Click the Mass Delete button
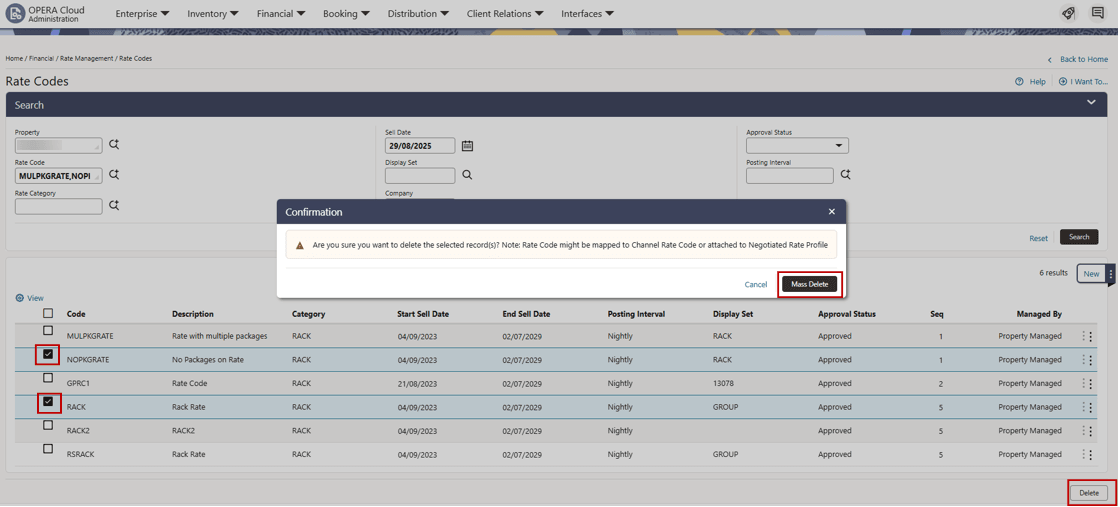The height and width of the screenshot is (507, 1120). point(809,284)
